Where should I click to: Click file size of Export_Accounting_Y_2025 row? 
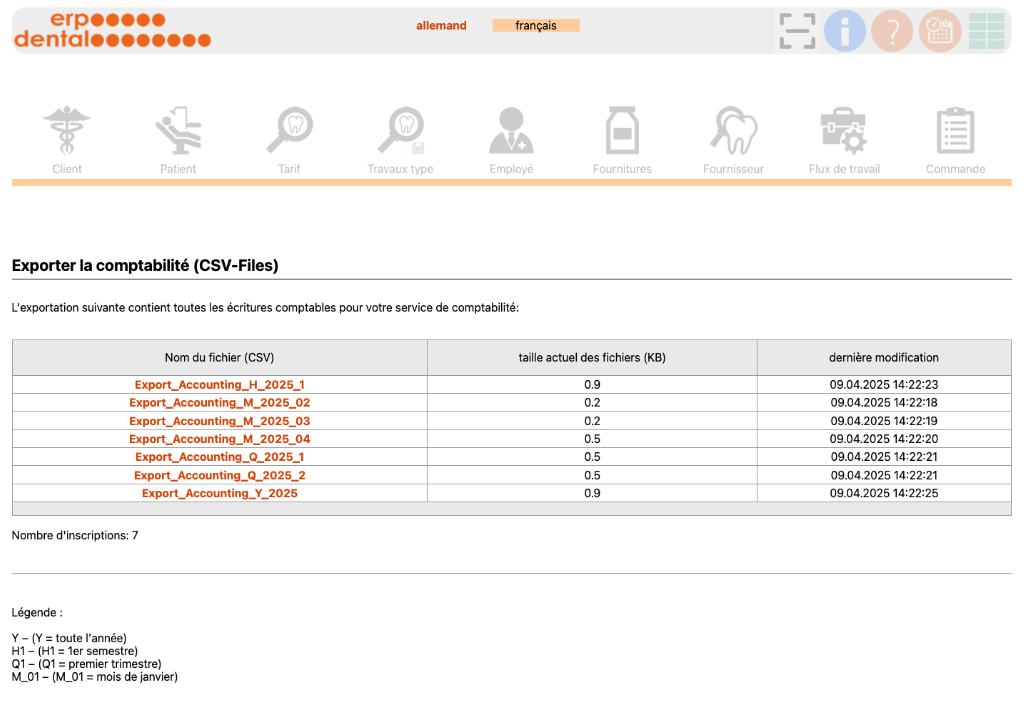coord(592,493)
